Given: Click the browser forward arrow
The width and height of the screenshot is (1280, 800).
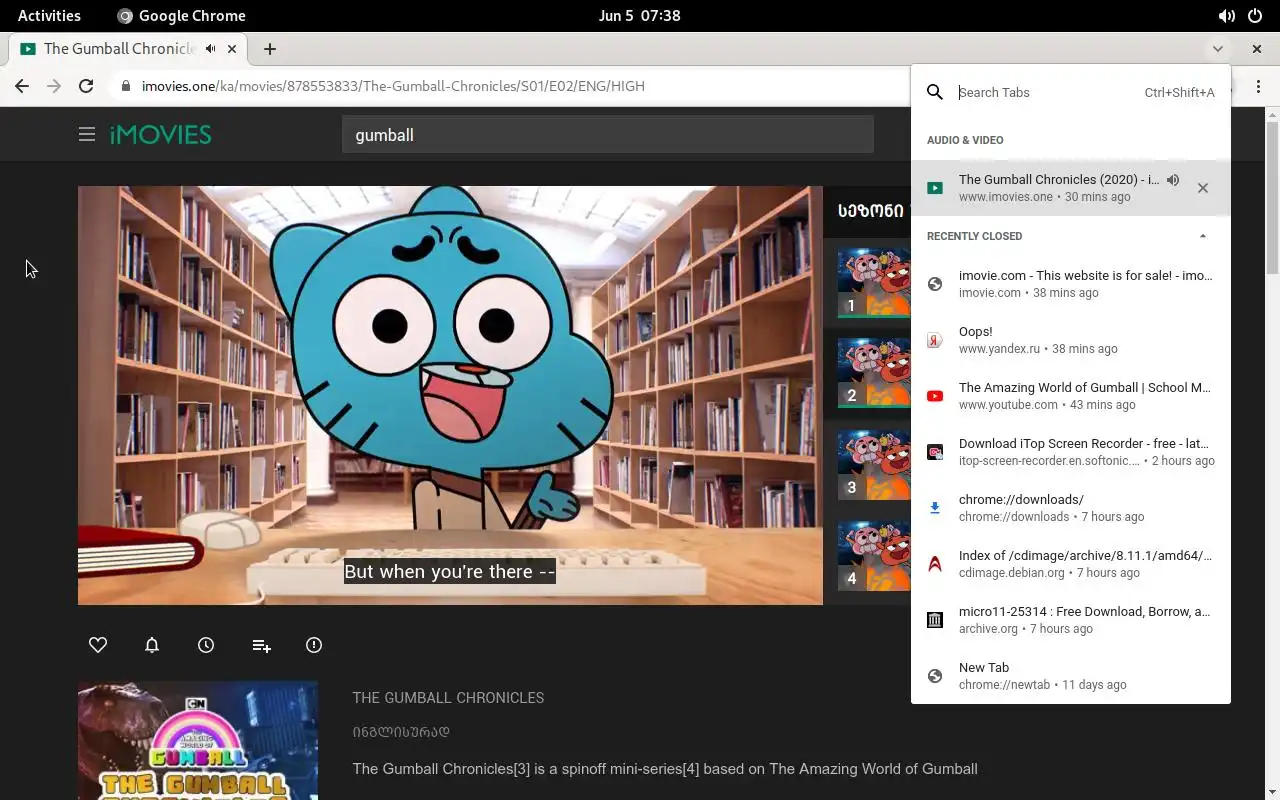Looking at the screenshot, I should 54,86.
